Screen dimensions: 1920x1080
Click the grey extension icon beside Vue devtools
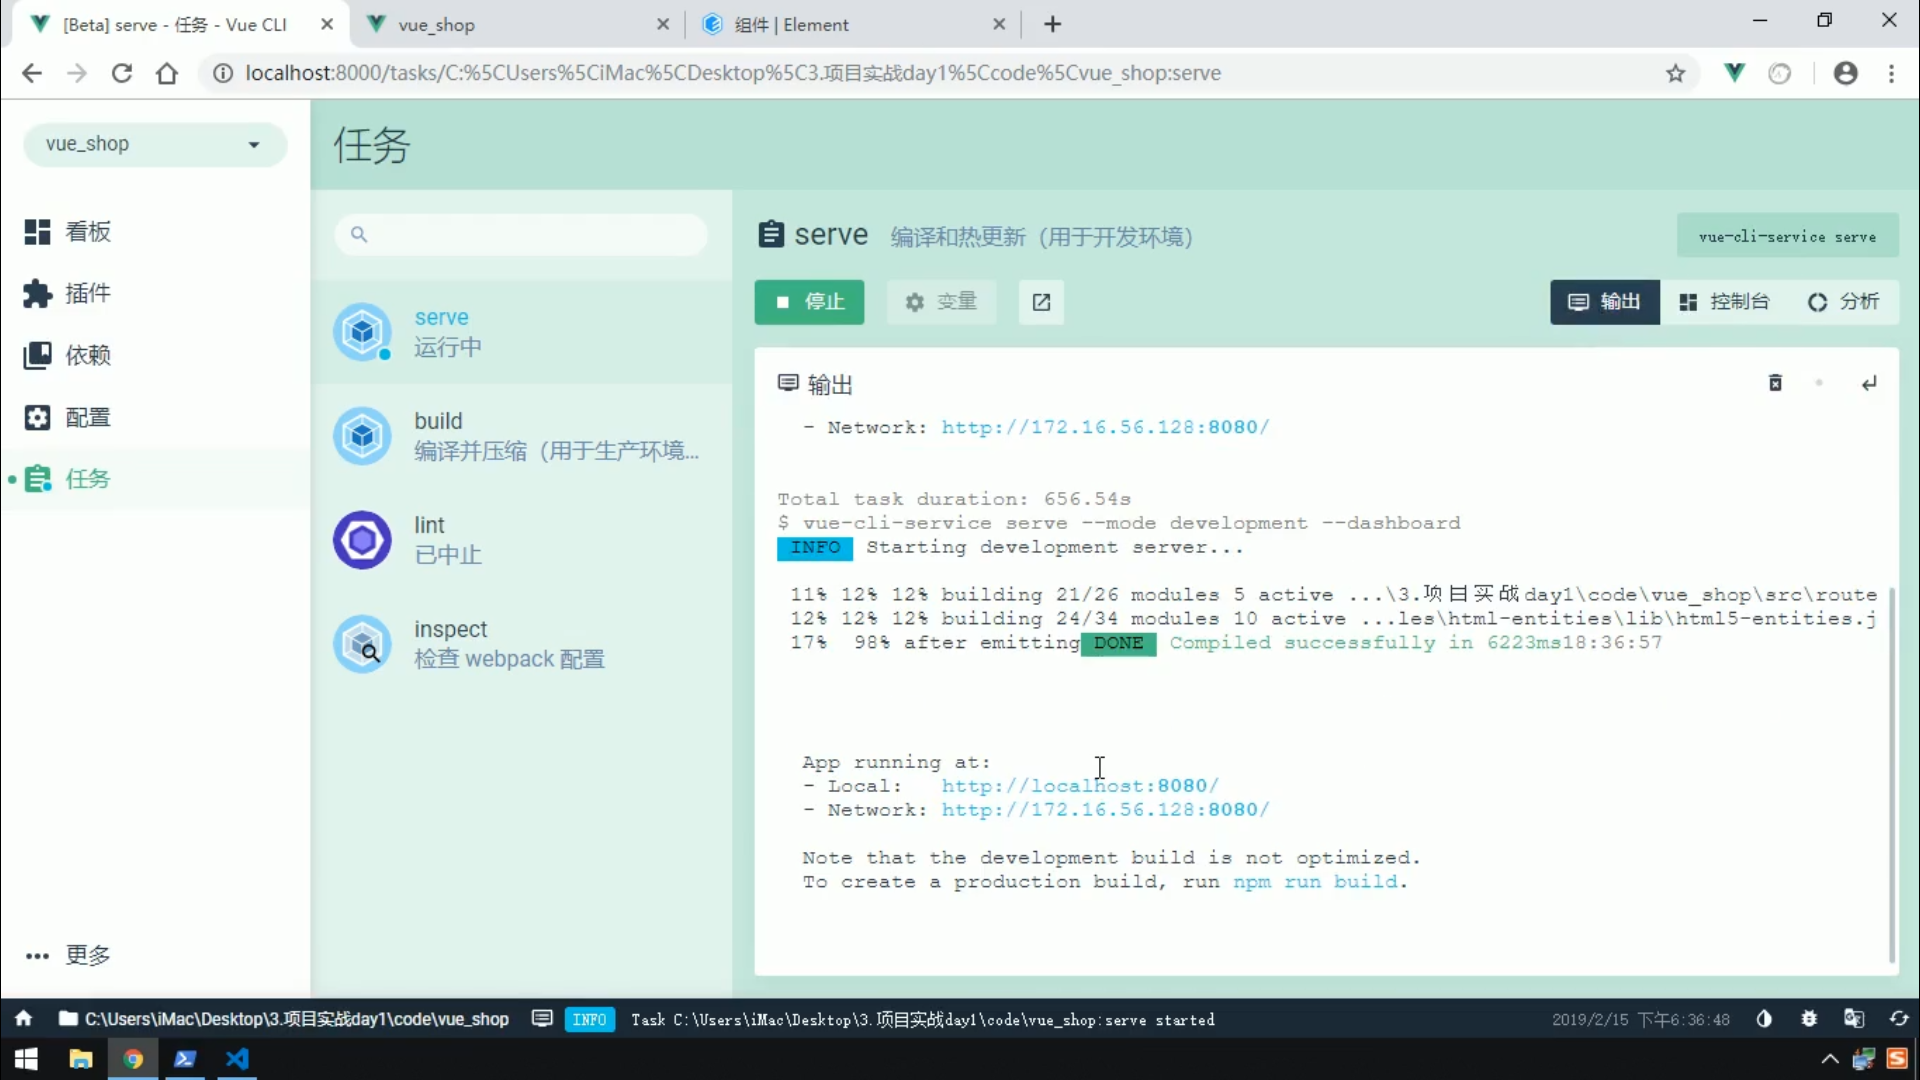pos(1780,73)
